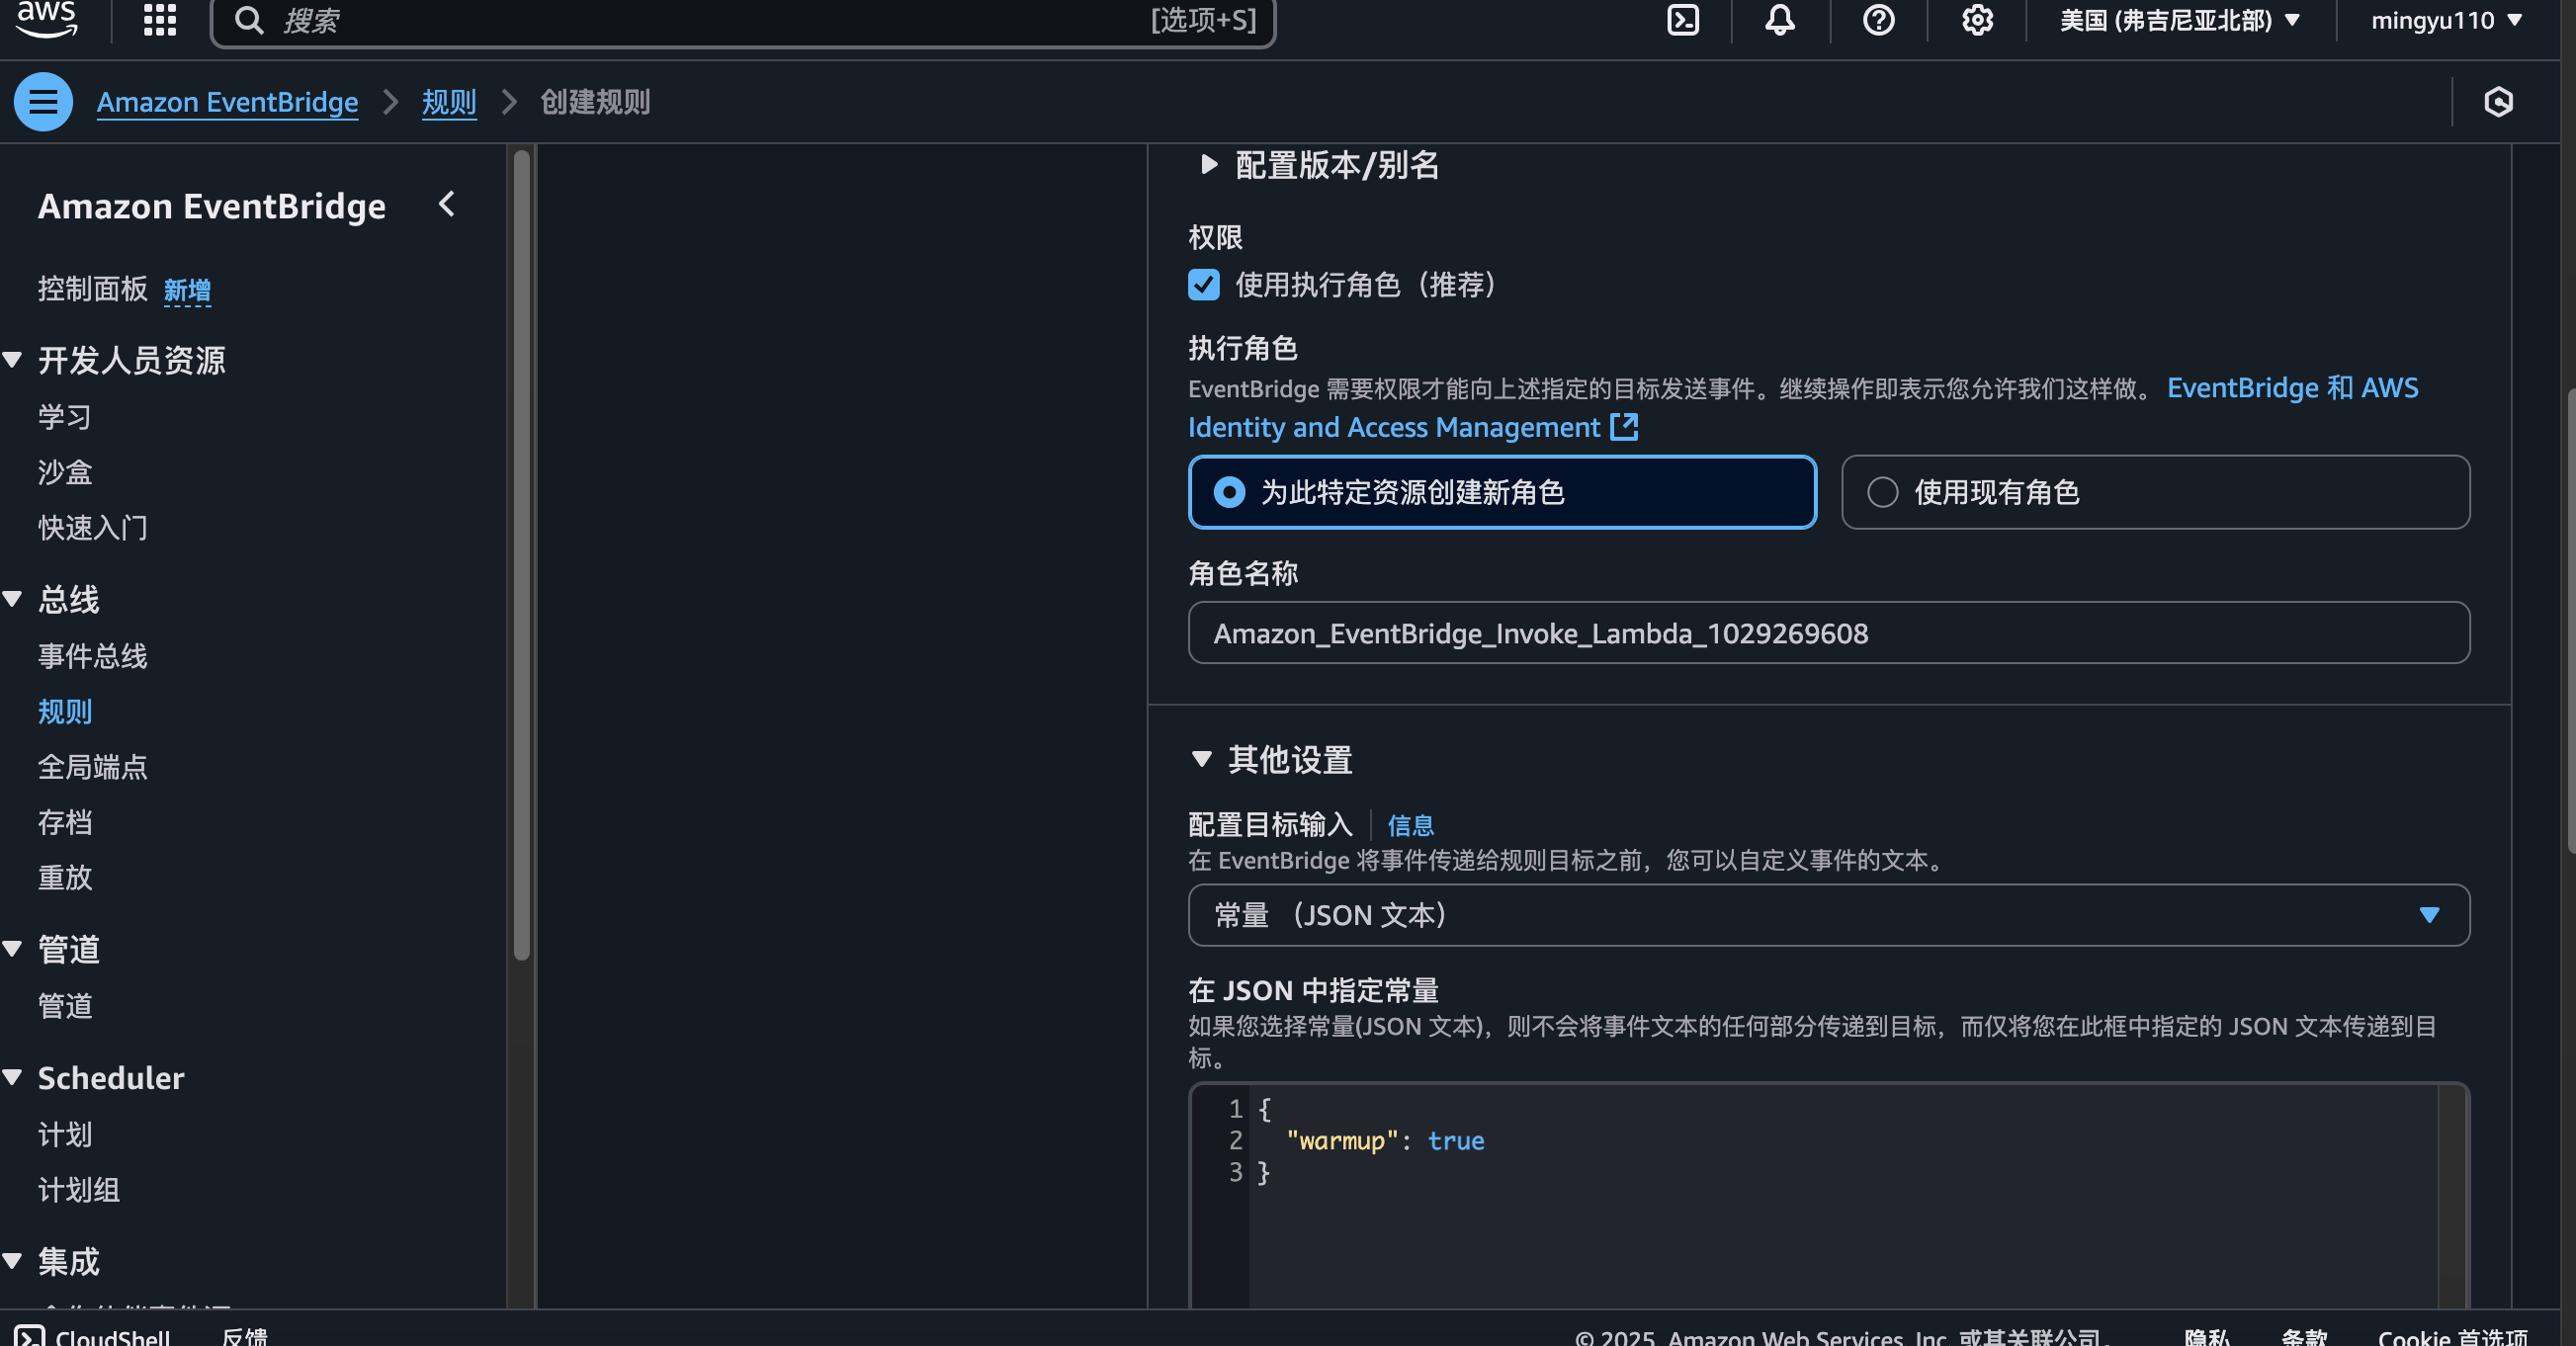Click 信息 link beside 配置目标输入
Viewport: 2576px width, 1346px height.
1410,825
